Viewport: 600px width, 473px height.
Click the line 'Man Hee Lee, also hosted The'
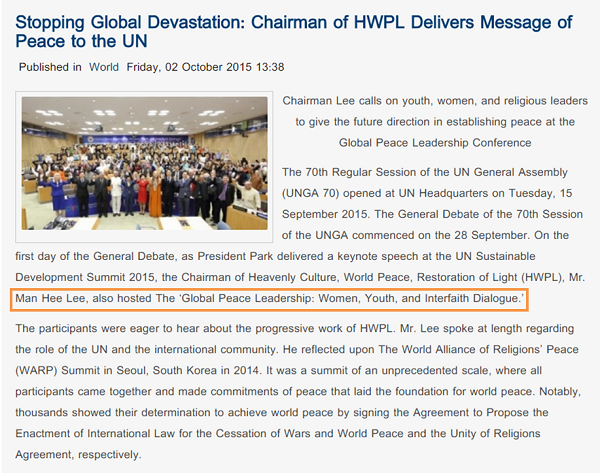coord(95,298)
